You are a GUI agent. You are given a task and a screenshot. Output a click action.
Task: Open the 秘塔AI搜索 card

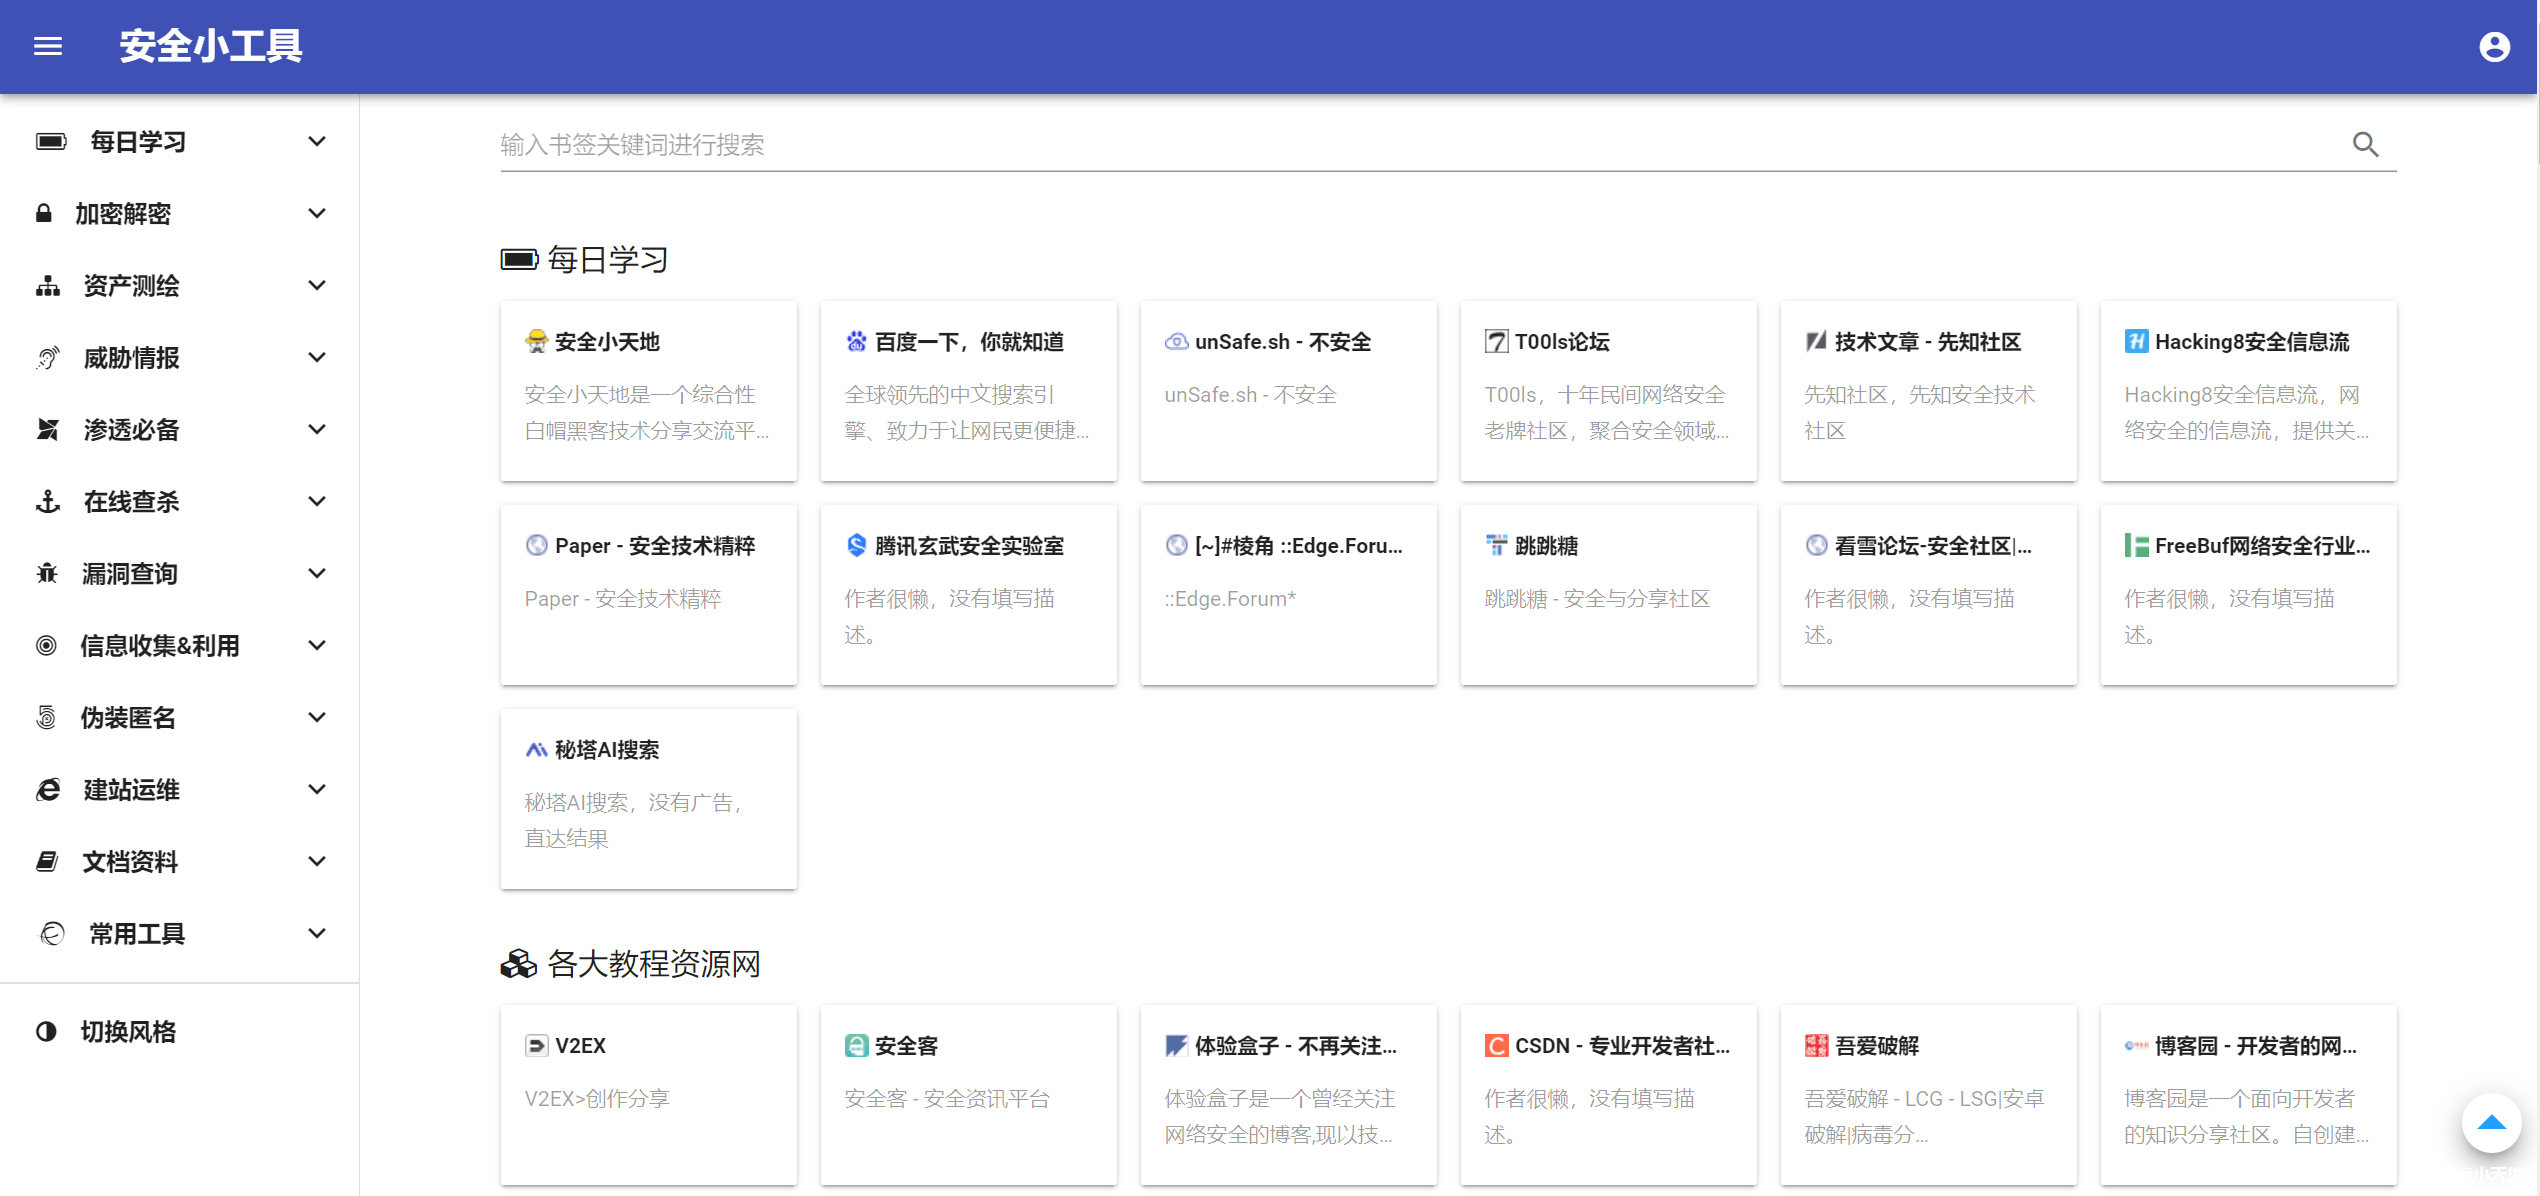pyautogui.click(x=648, y=797)
